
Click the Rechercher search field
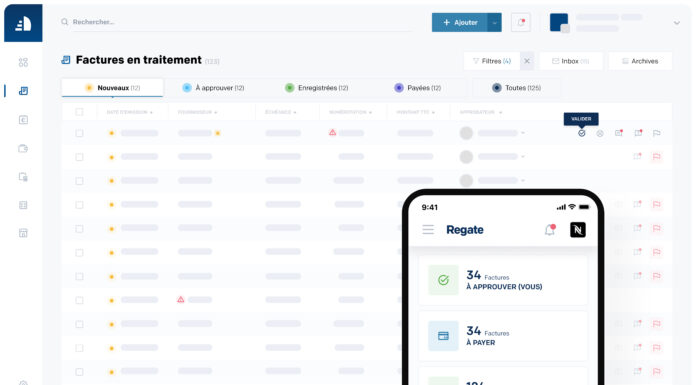point(237,22)
